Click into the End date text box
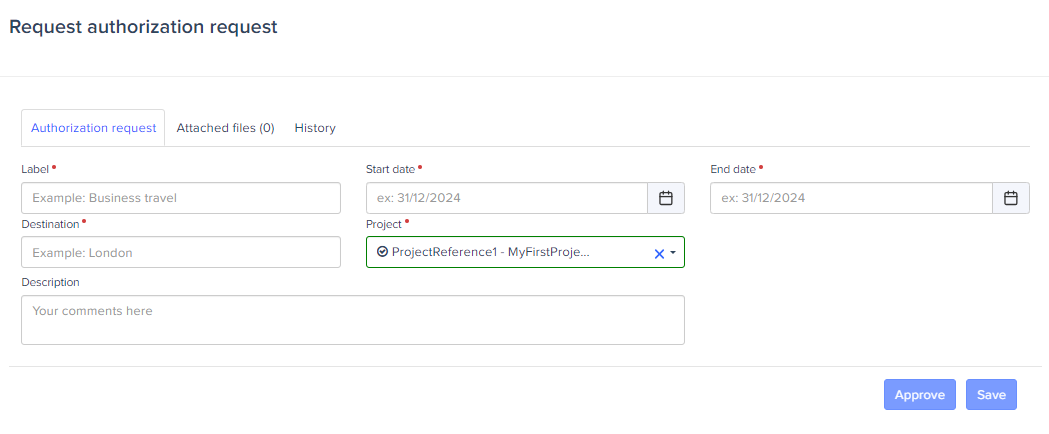This screenshot has height=434, width=1049. coord(851,198)
